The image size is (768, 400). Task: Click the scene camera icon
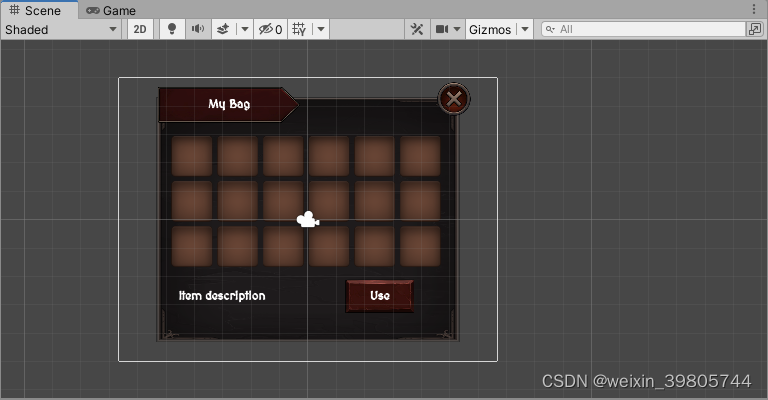tap(442, 29)
